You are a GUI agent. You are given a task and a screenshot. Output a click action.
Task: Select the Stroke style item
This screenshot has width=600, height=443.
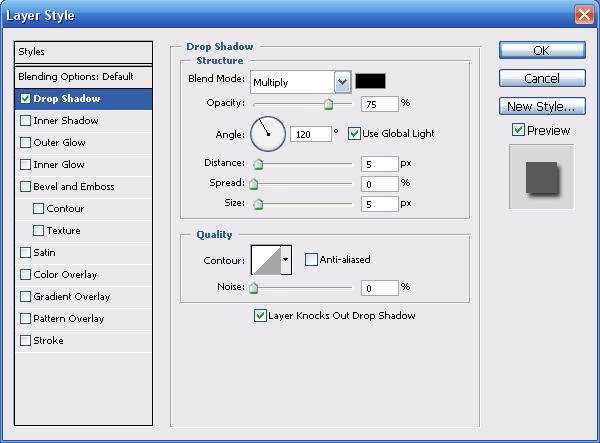click(48, 341)
